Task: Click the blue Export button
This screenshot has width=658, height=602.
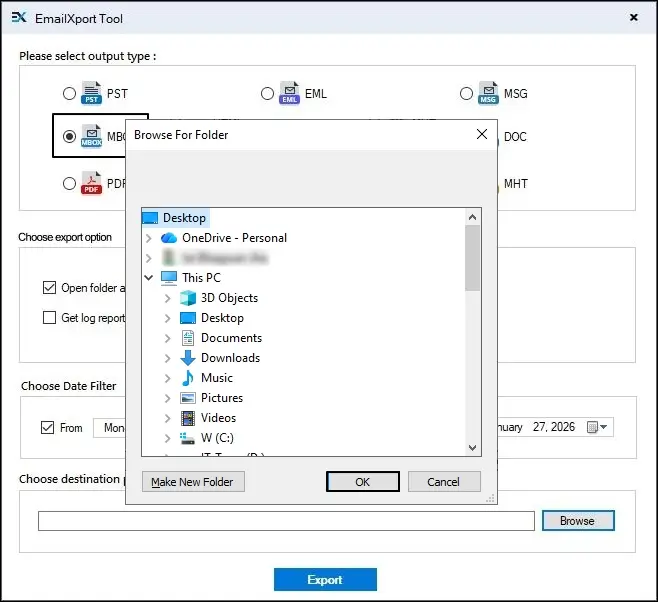Action: tap(325, 579)
